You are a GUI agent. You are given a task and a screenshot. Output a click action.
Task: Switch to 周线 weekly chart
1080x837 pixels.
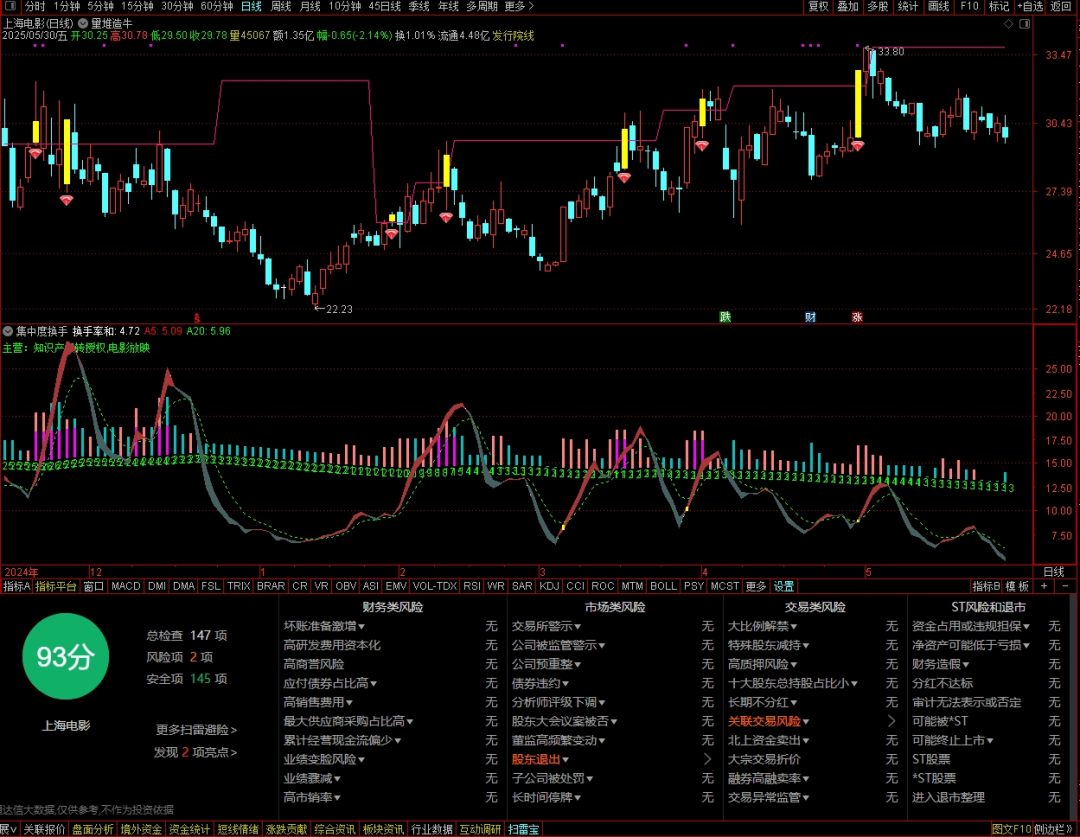point(281,6)
